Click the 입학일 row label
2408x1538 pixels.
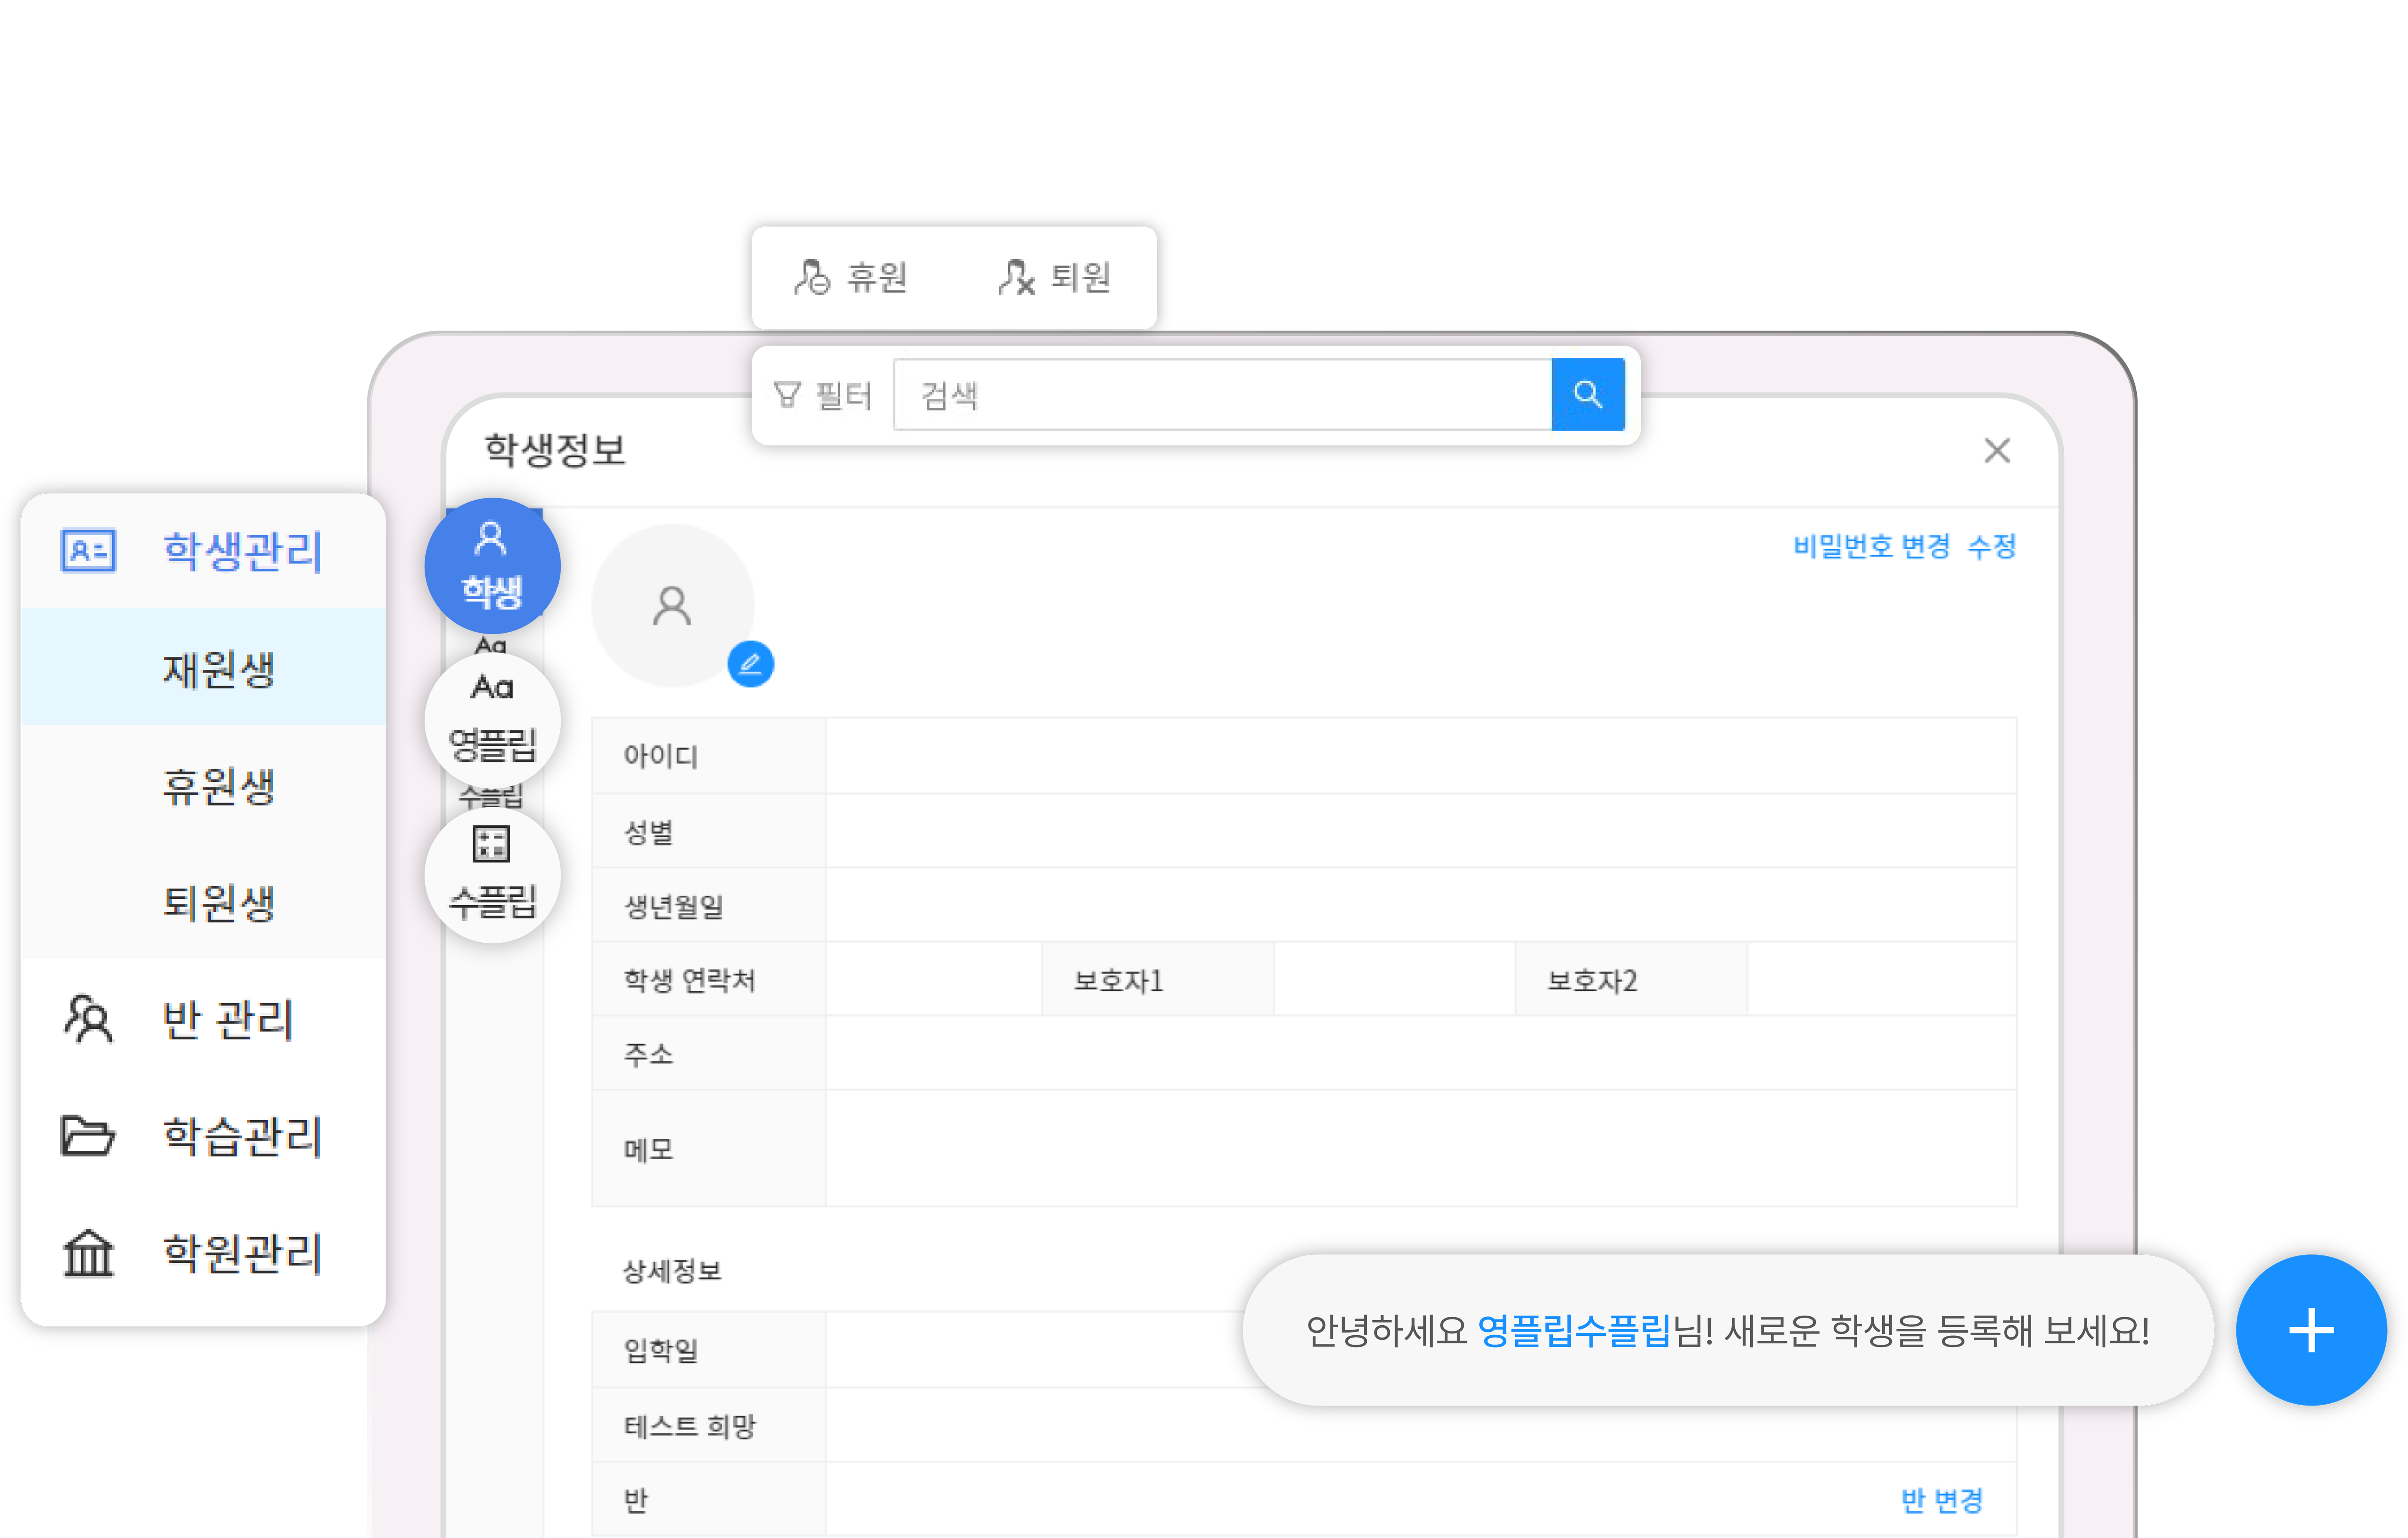click(661, 1351)
